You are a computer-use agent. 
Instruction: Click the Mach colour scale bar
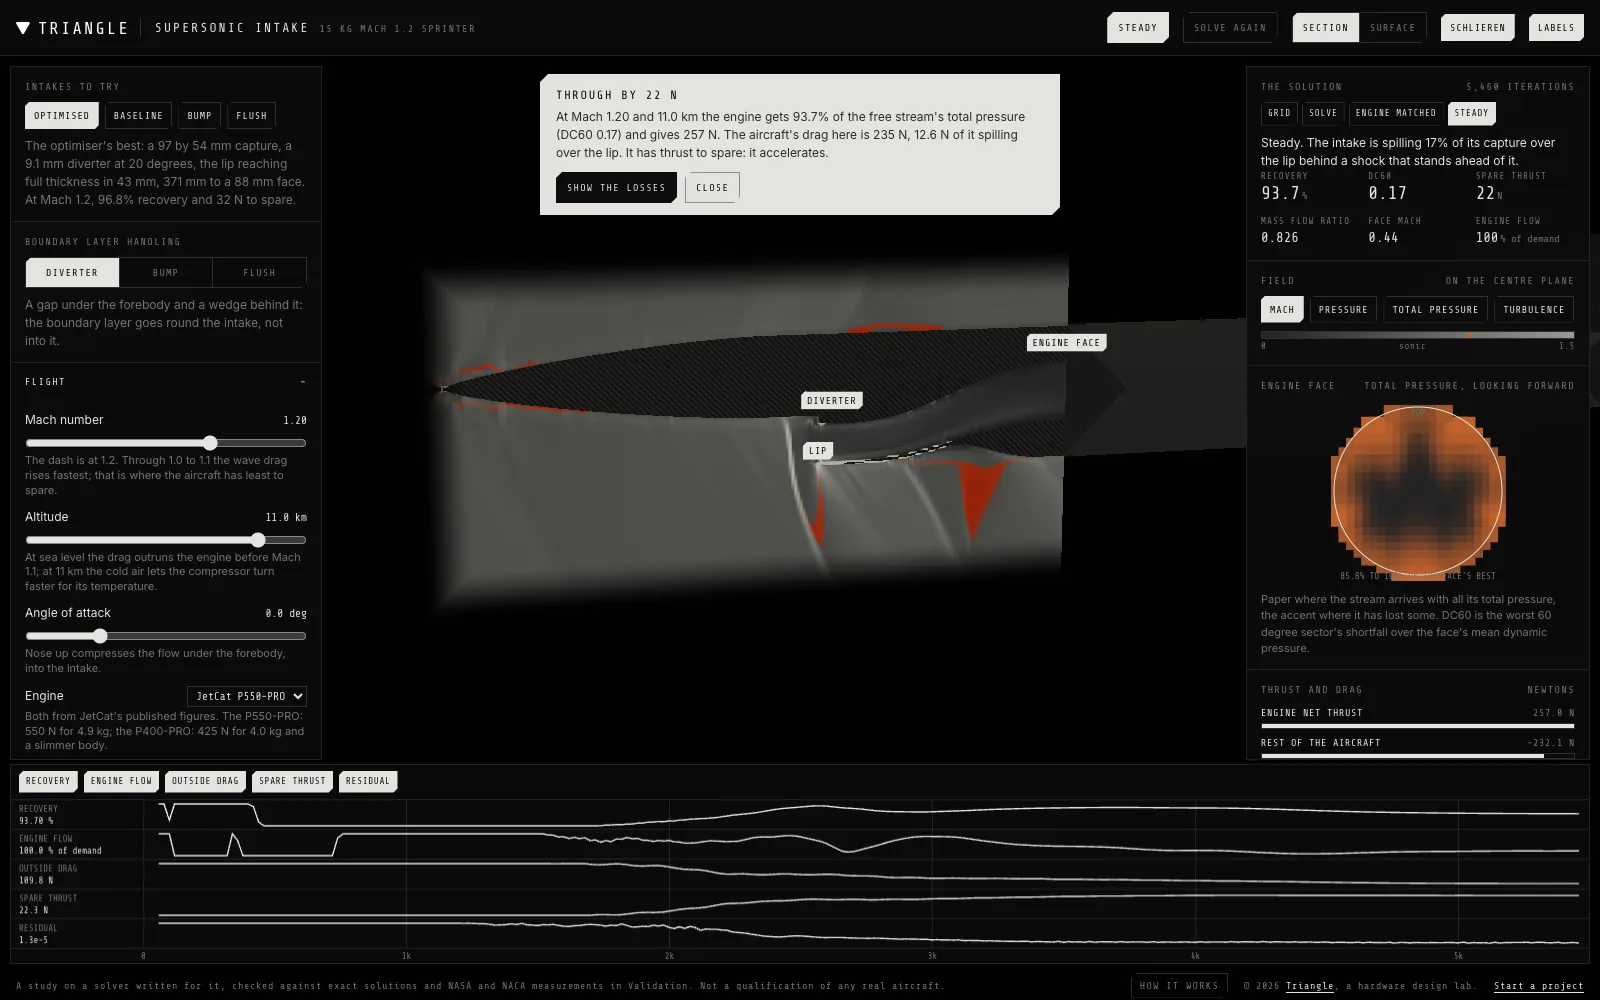click(x=1417, y=335)
